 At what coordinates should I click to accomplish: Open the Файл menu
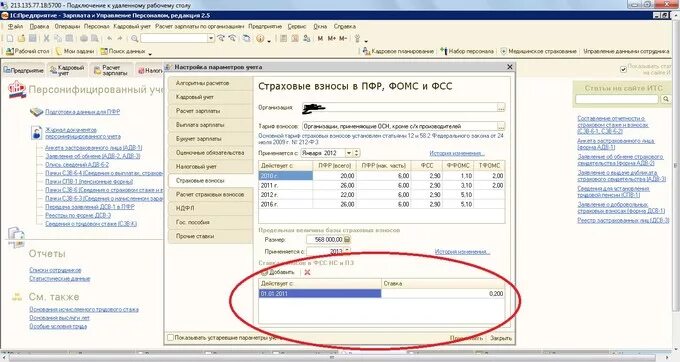[15, 26]
